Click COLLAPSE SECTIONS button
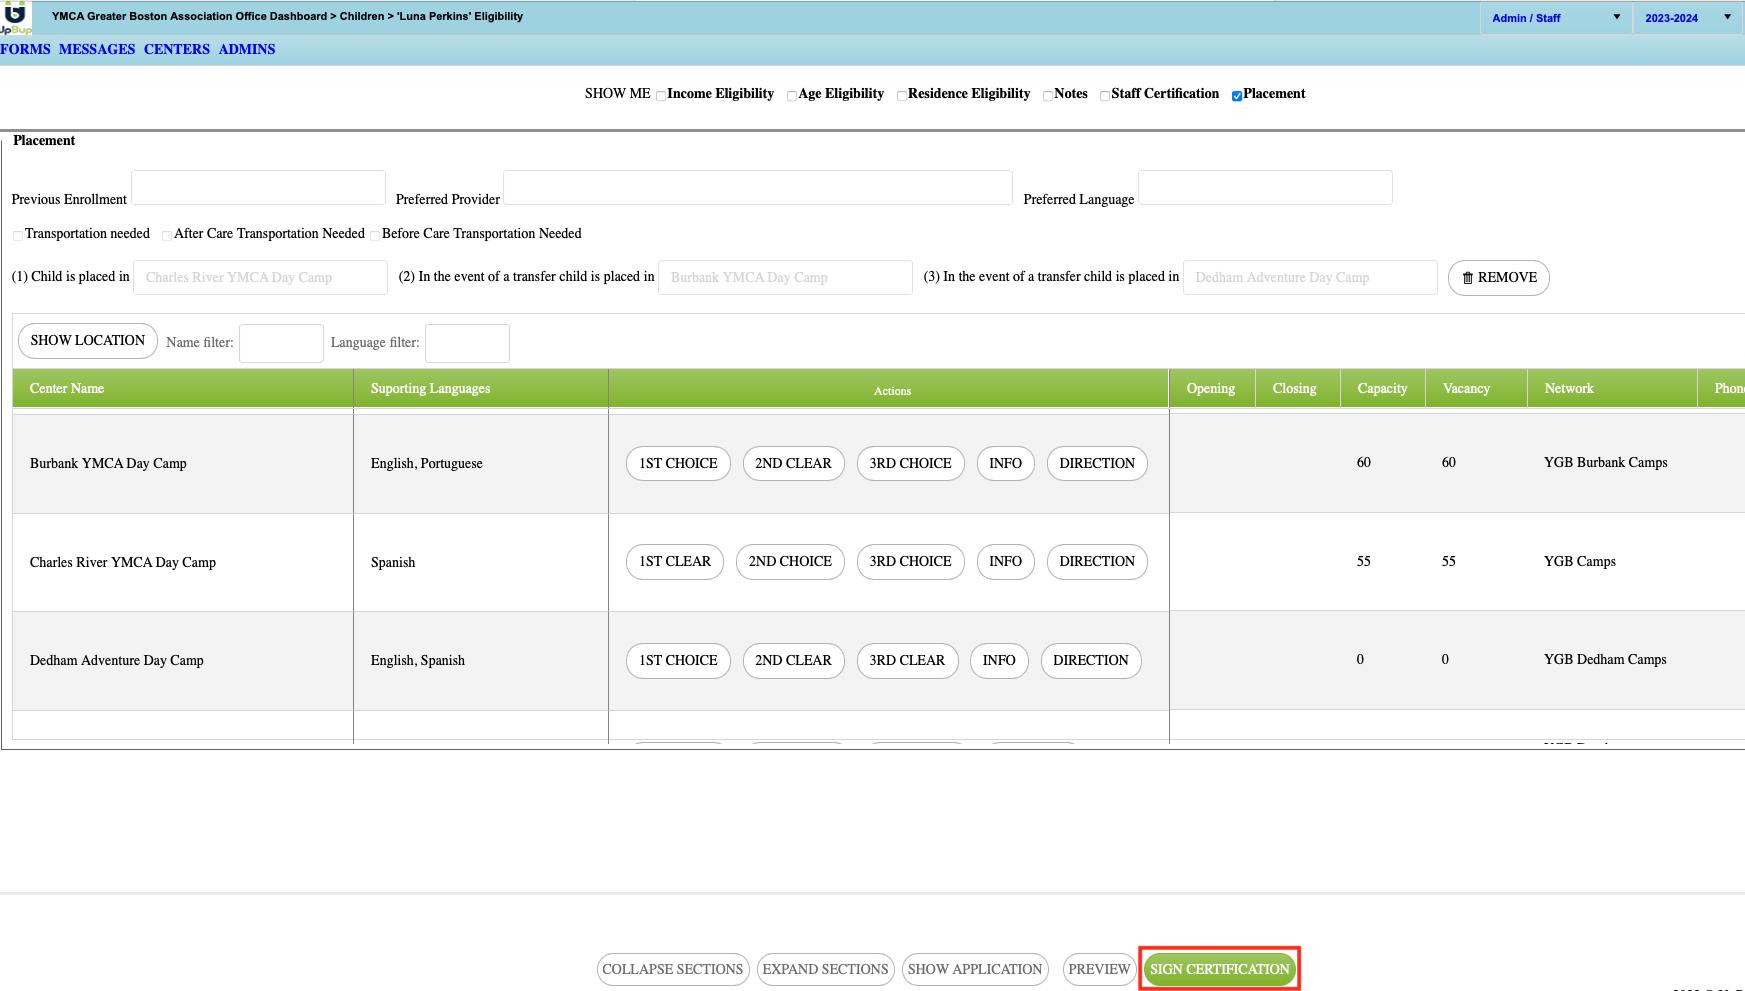This screenshot has width=1745, height=991. tap(673, 969)
